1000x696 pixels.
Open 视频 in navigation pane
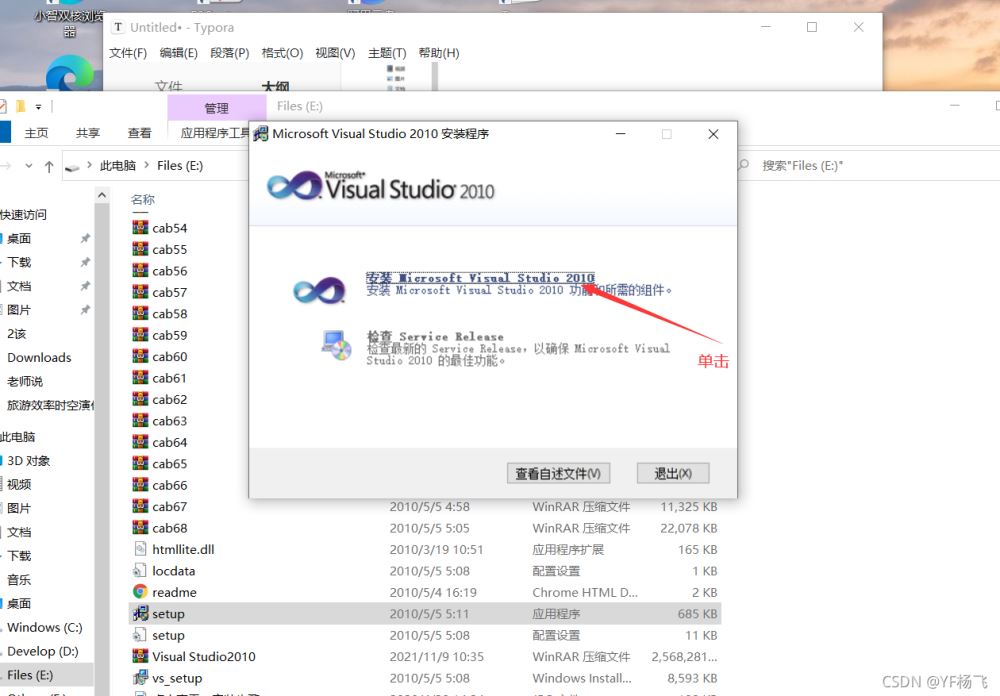coord(19,484)
